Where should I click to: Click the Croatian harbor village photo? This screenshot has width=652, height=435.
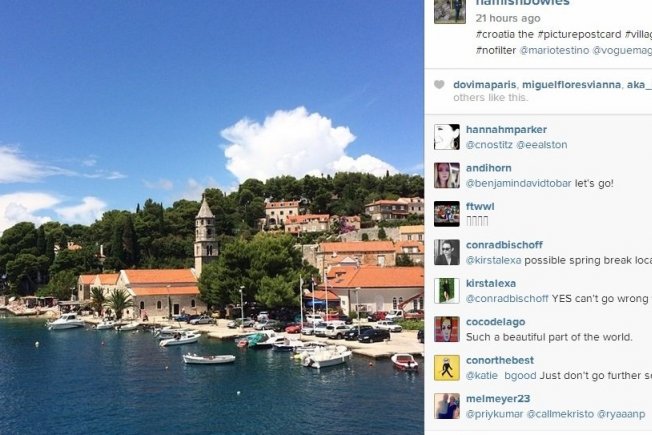212,218
